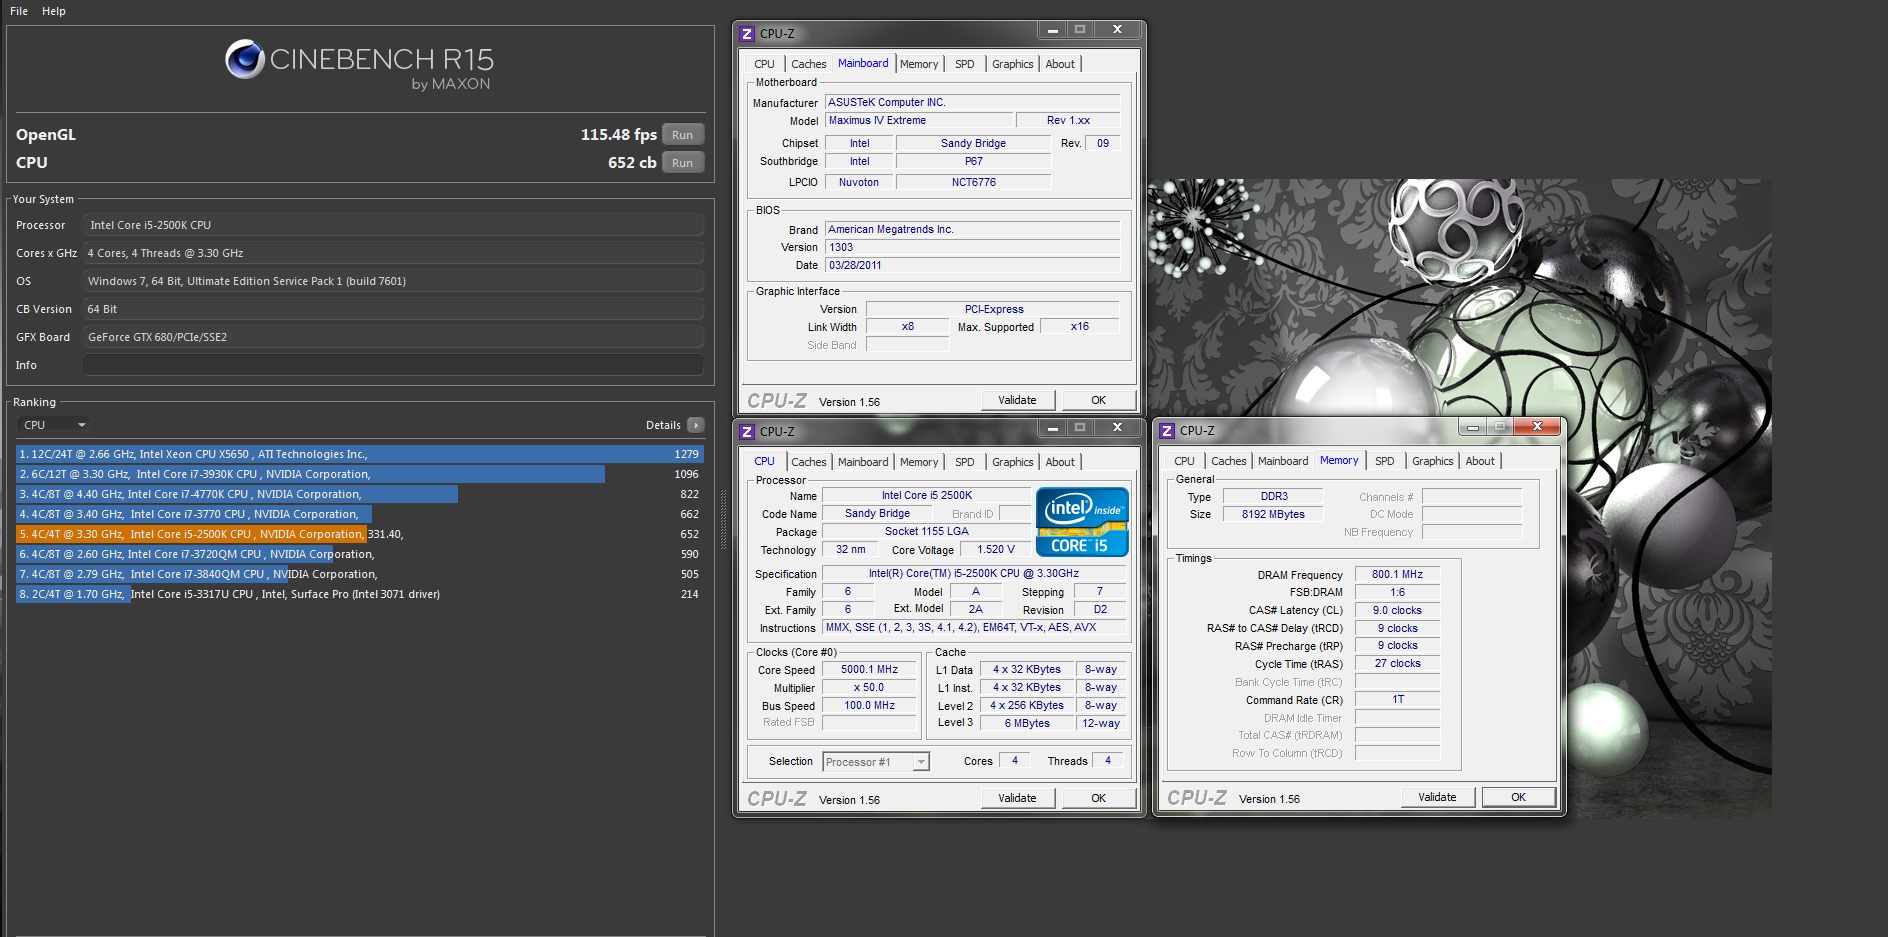Open the CPU ranking dropdown

(54, 425)
